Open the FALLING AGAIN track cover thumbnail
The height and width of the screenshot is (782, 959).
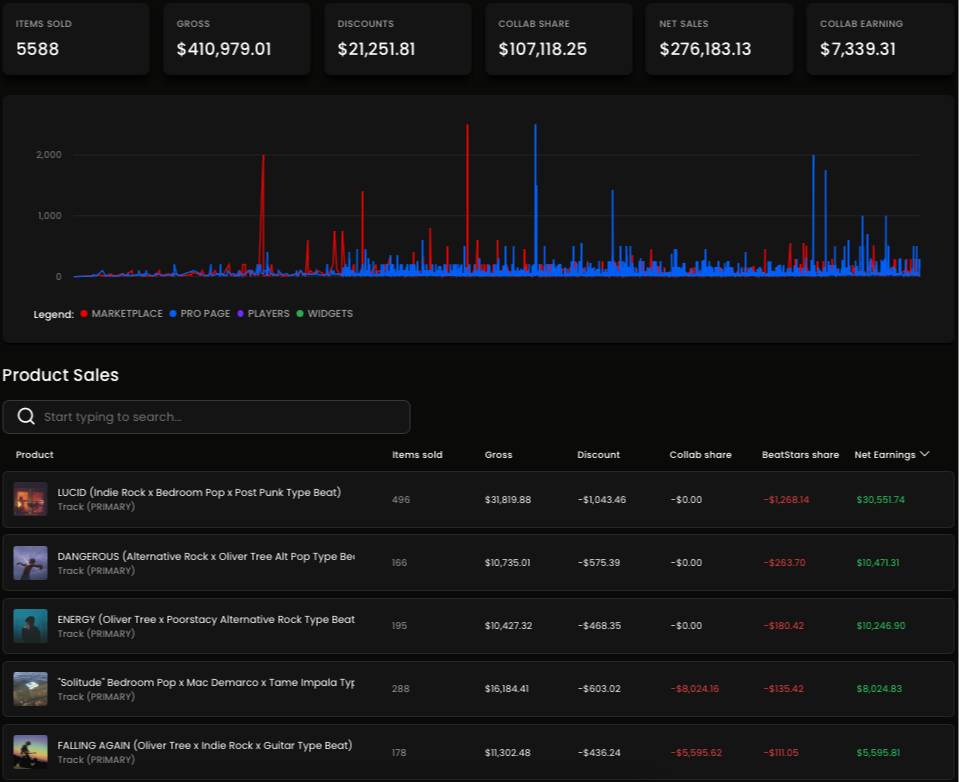[31, 752]
